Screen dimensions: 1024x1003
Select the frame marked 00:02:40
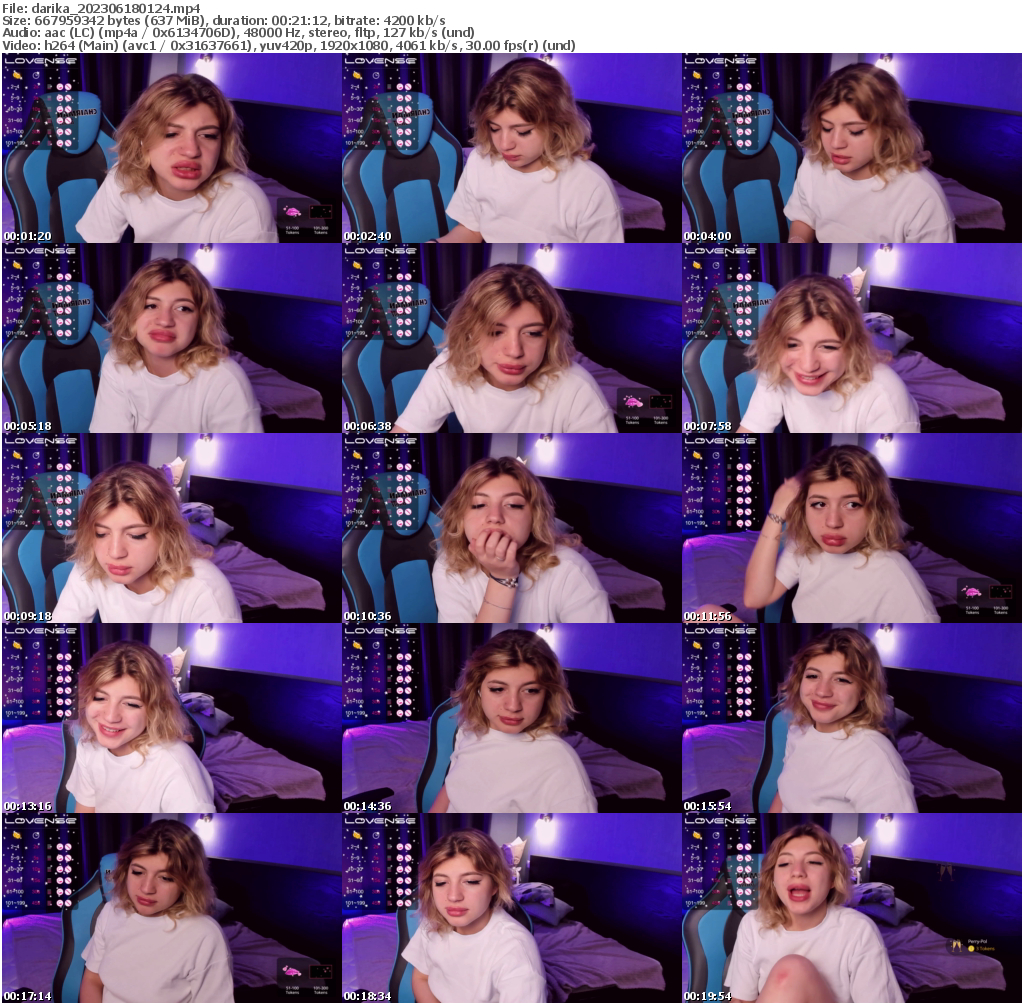coord(511,148)
